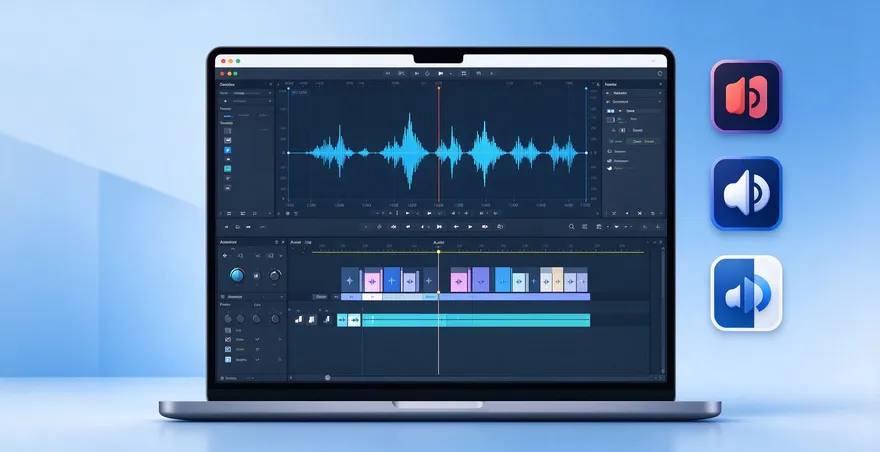The width and height of the screenshot is (880, 452).
Task: Collapse the lower-left section header chevron
Action: coord(282,296)
